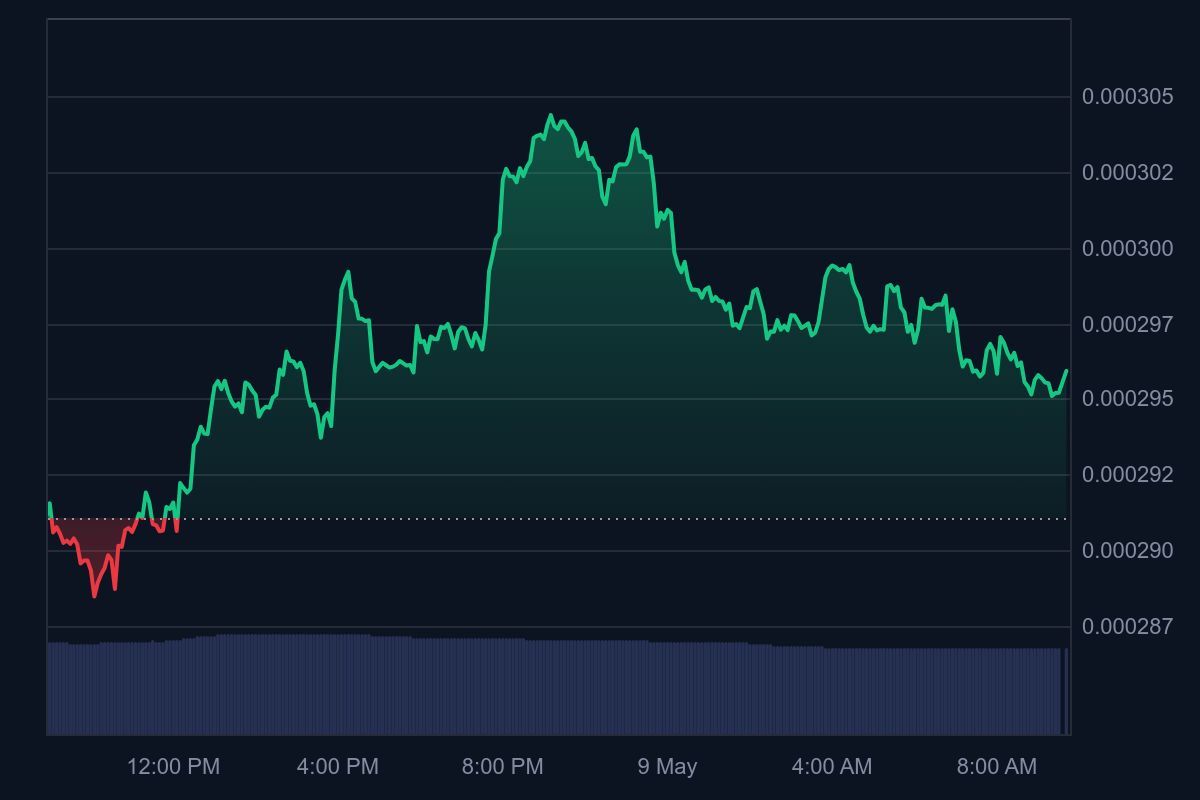
Task: Click the 12:00 PM time axis label
Action: pos(173,767)
